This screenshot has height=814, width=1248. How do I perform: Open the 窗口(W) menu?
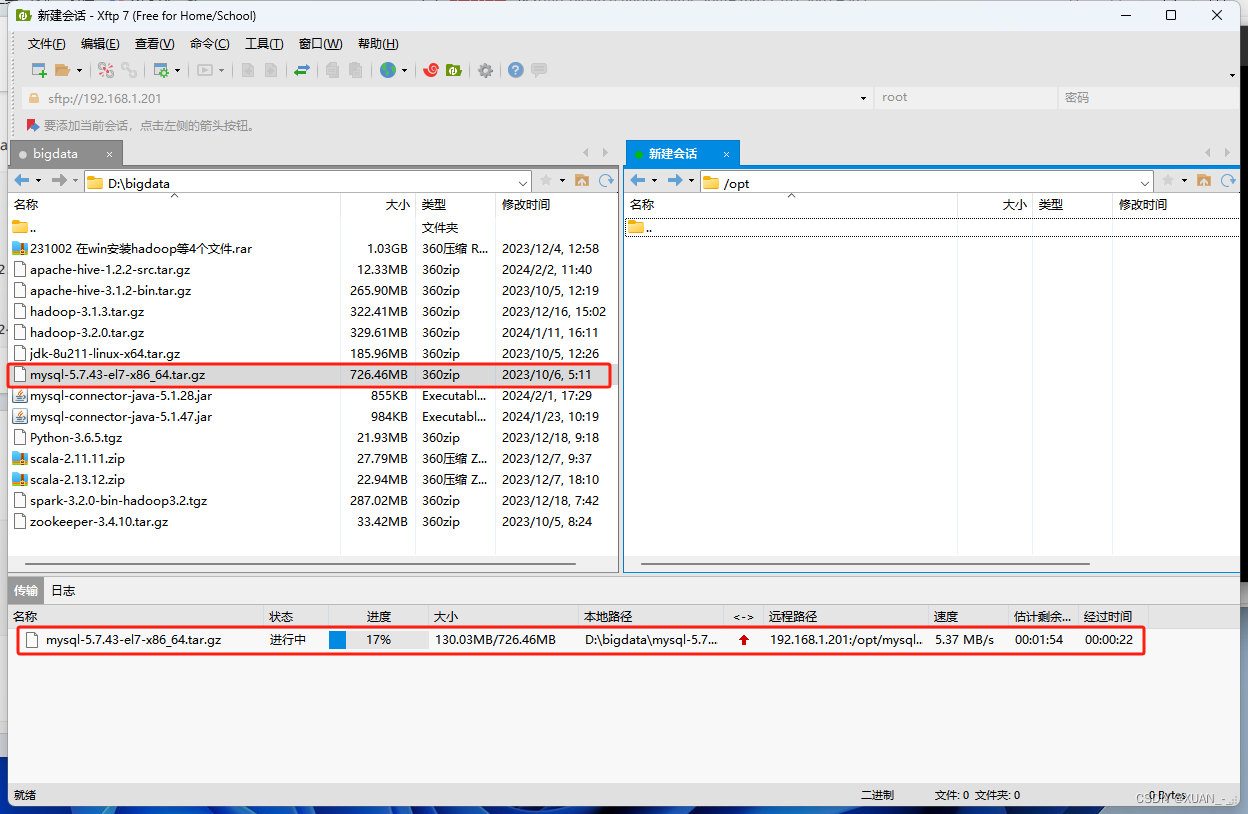(320, 44)
